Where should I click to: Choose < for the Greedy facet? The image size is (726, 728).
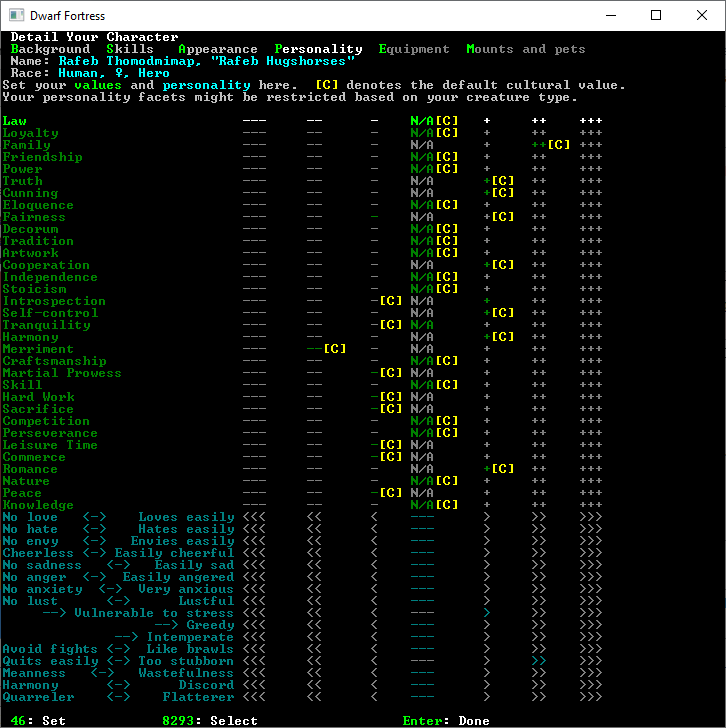click(x=375, y=625)
